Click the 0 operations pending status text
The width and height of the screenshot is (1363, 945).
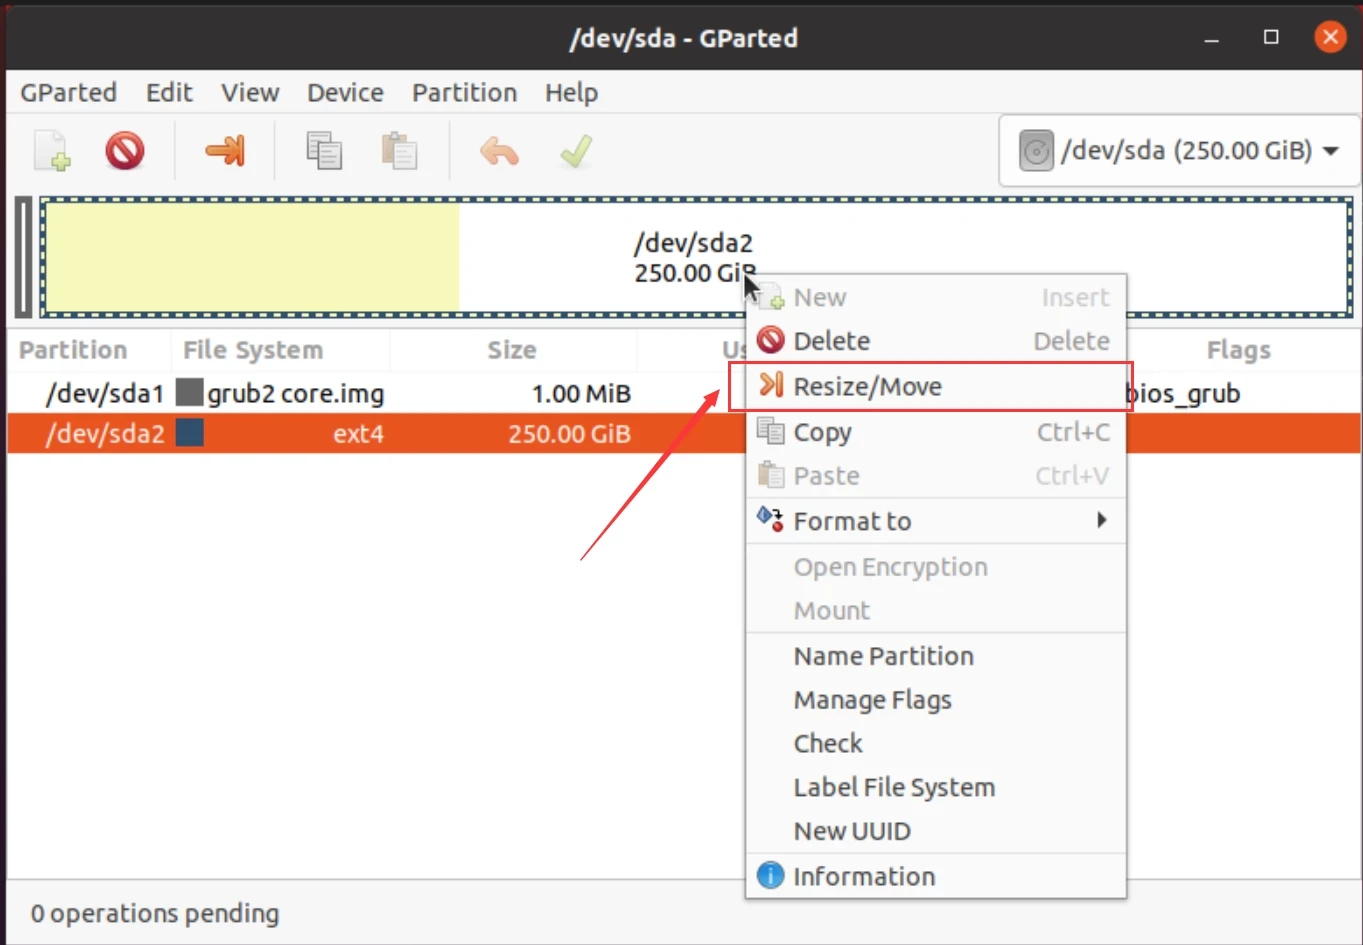tap(155, 913)
